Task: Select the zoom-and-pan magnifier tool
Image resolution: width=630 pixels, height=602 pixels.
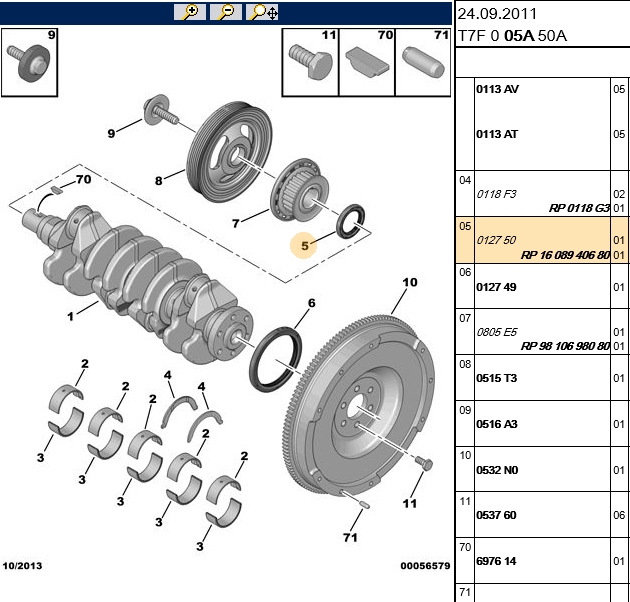Action: tap(262, 12)
